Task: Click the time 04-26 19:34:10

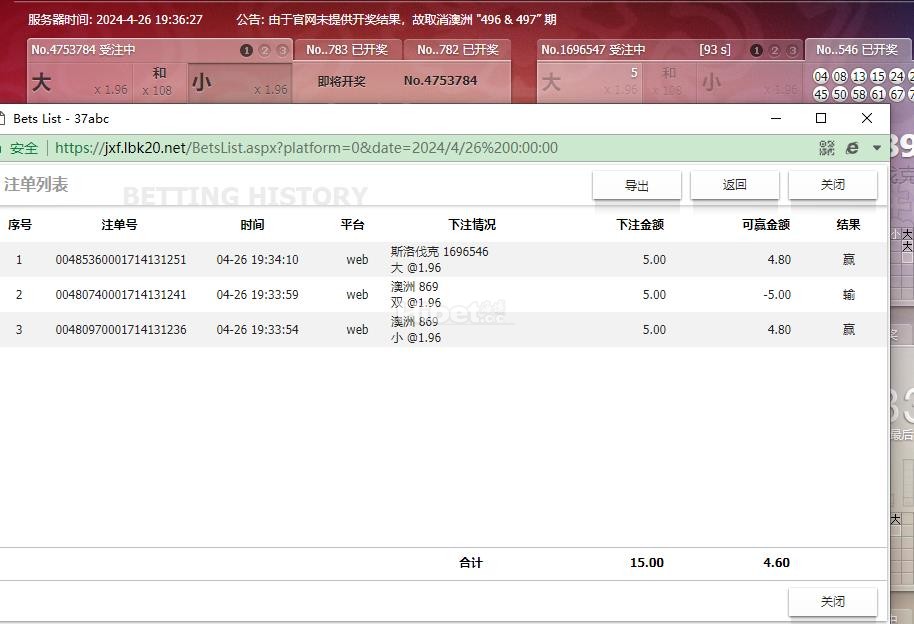Action: pyautogui.click(x=257, y=260)
